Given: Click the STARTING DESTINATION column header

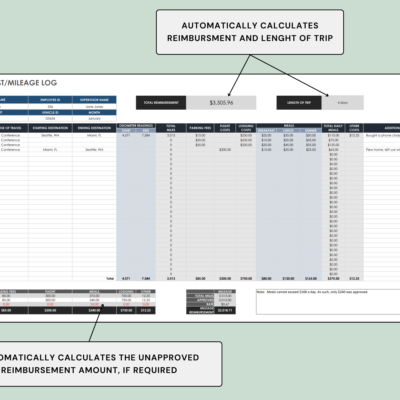Looking at the screenshot, I should coord(50,128).
